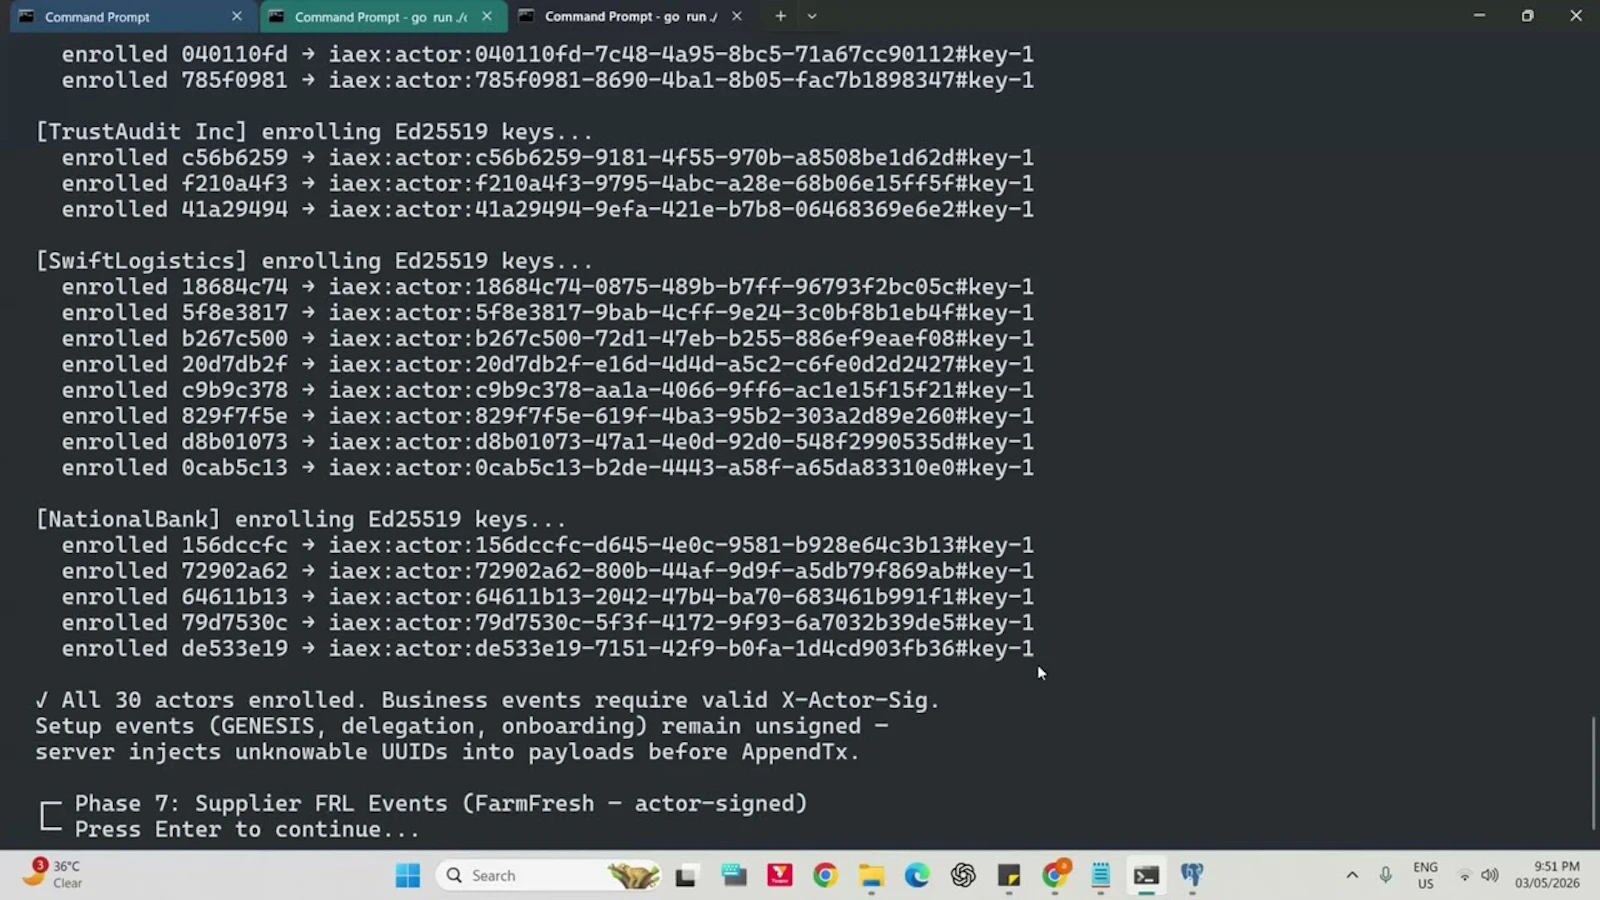Show hidden system tray icons
The height and width of the screenshot is (900, 1600).
pyautogui.click(x=1352, y=876)
